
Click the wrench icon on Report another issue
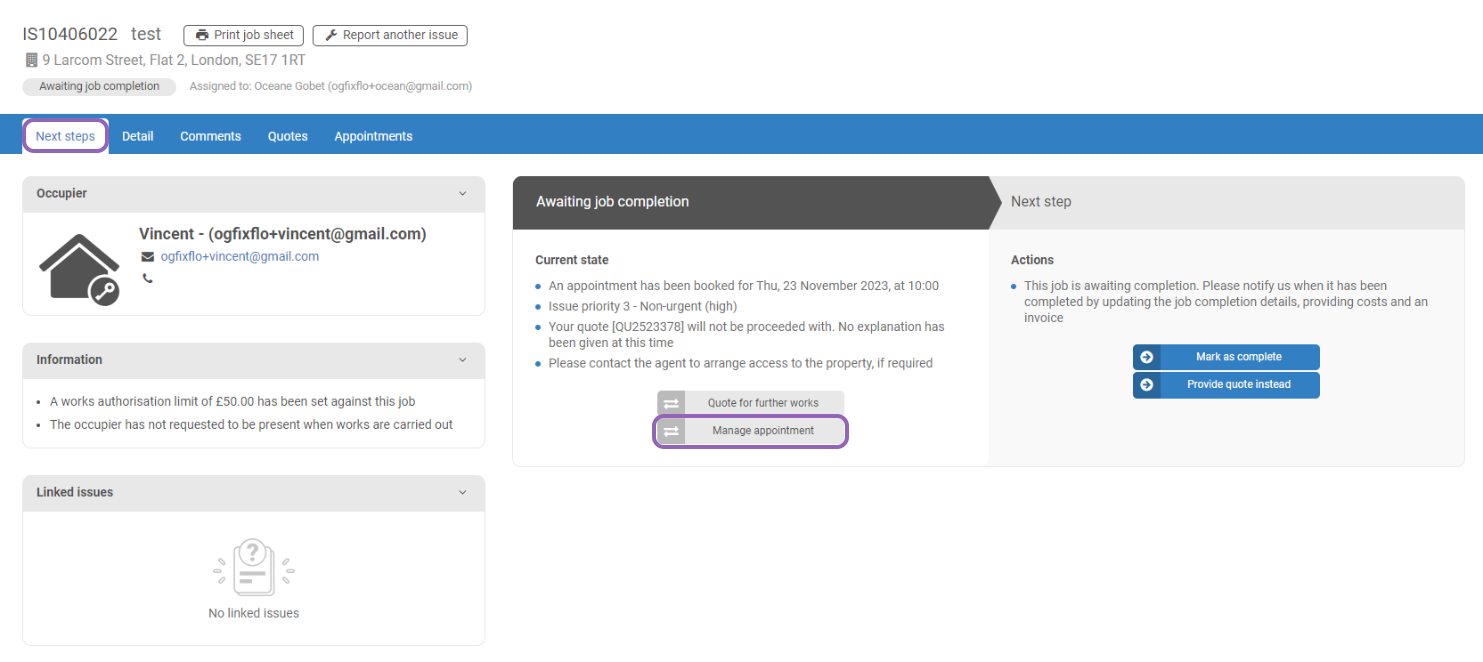(x=331, y=35)
